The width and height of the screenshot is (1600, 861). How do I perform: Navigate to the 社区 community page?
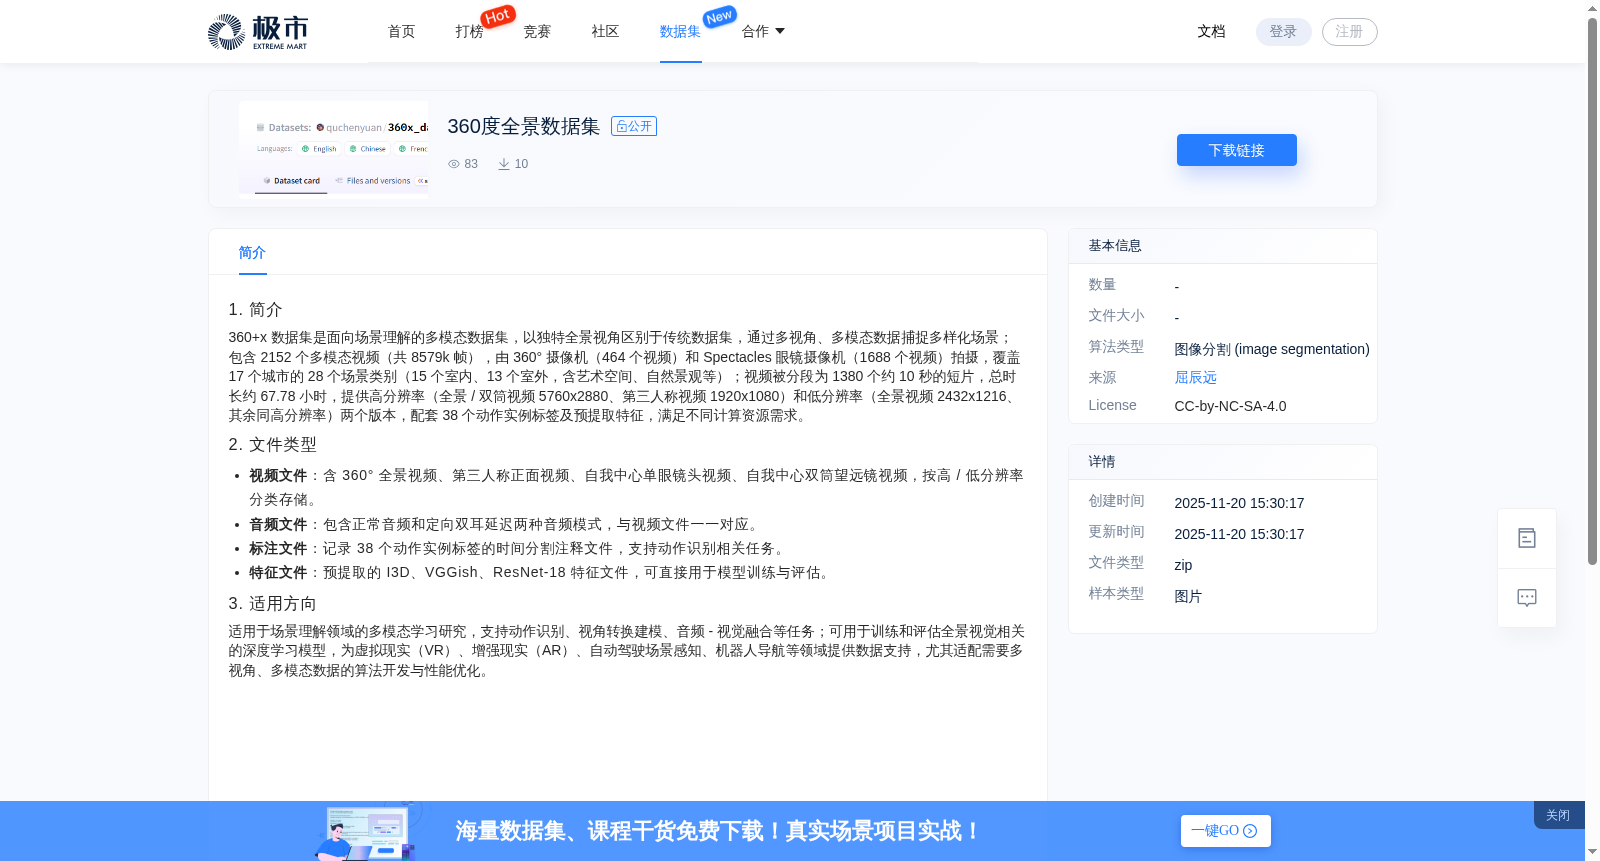(x=605, y=32)
